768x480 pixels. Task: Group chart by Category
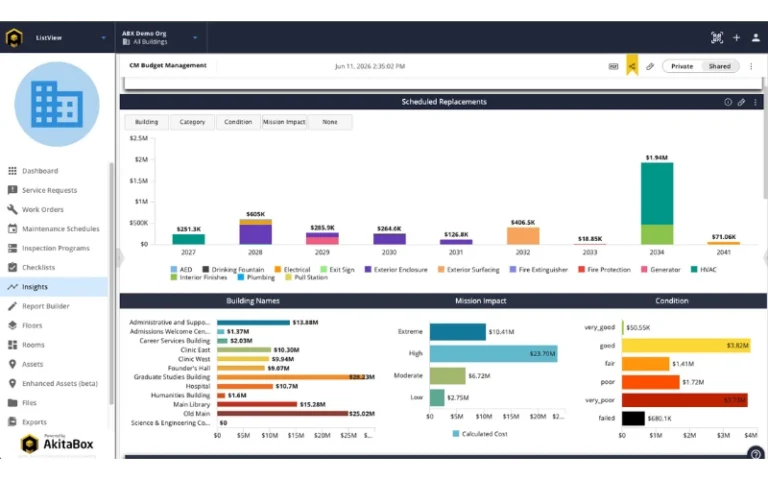click(x=192, y=122)
